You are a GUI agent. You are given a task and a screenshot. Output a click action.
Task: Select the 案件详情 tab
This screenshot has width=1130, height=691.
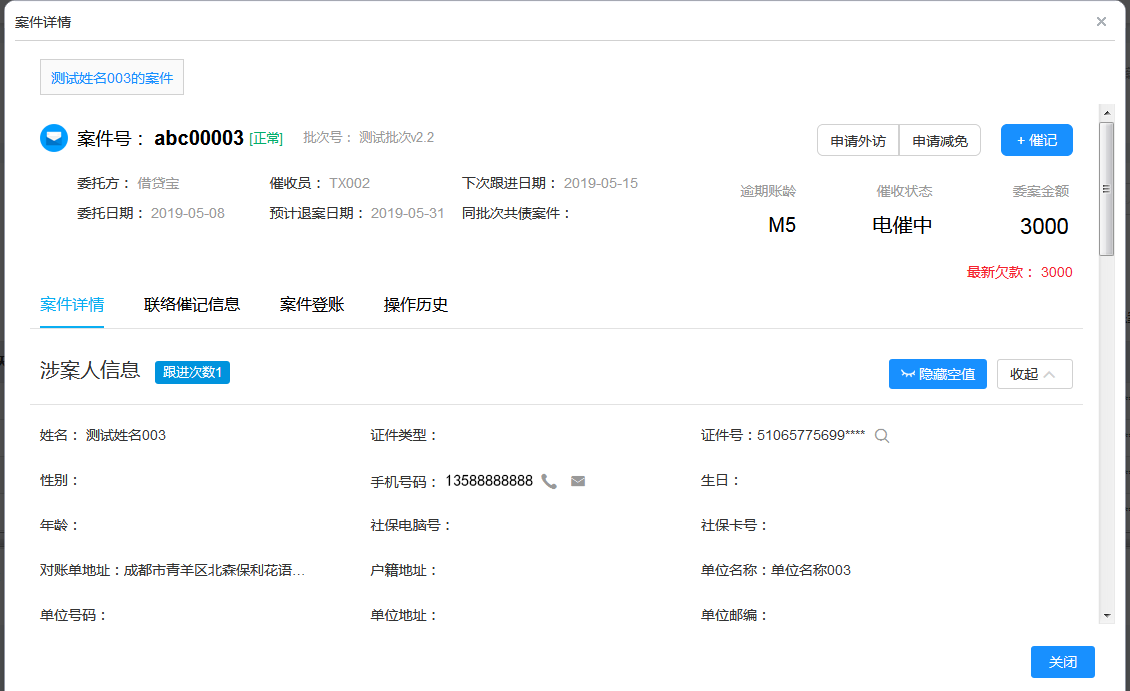point(72,305)
